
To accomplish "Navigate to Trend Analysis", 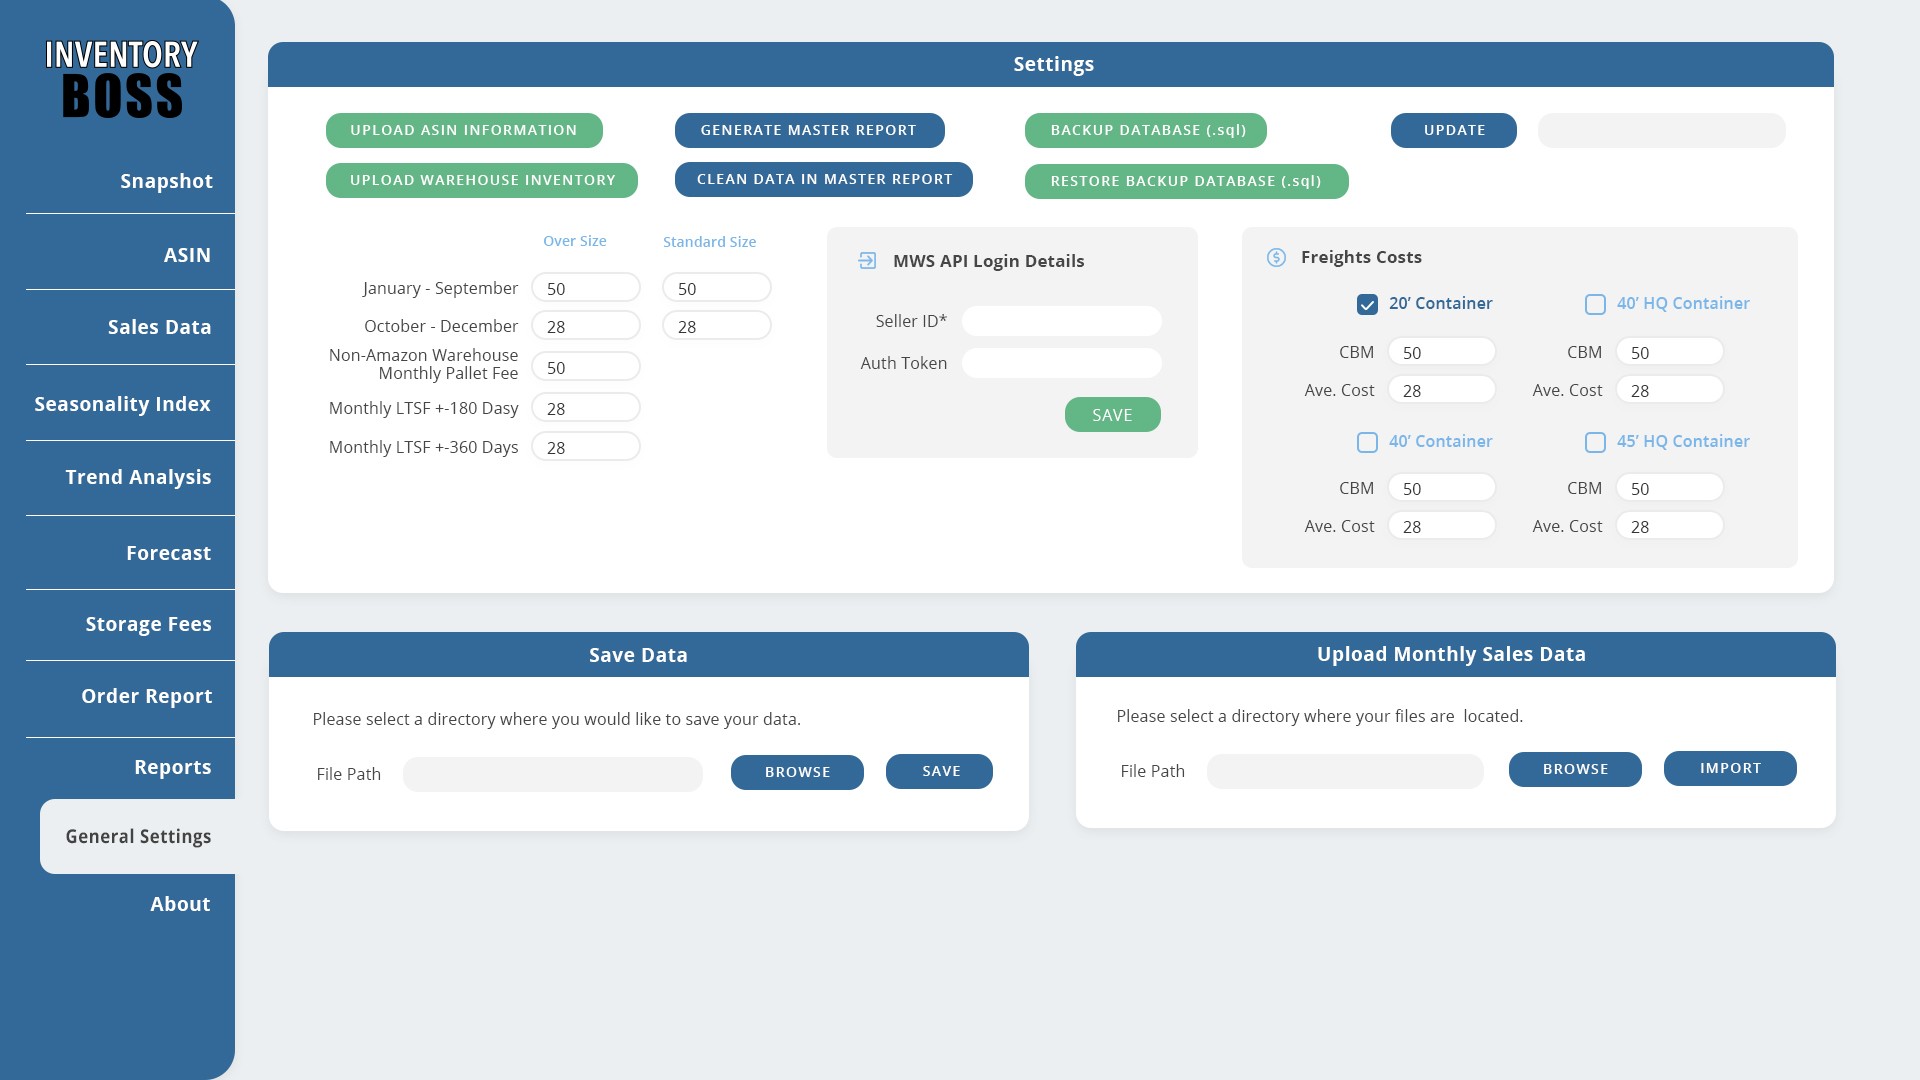I will 138,477.
